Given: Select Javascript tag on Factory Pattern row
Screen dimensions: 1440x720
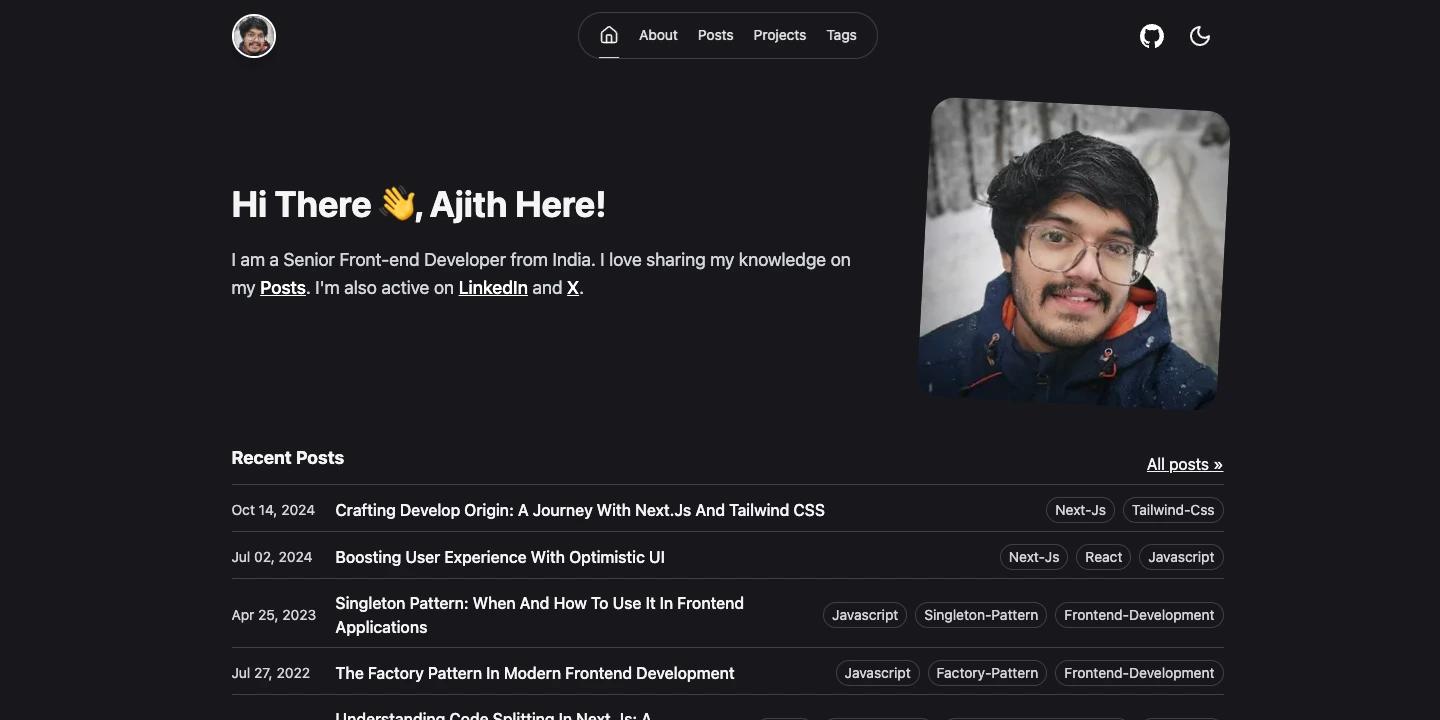Looking at the screenshot, I should [x=878, y=673].
